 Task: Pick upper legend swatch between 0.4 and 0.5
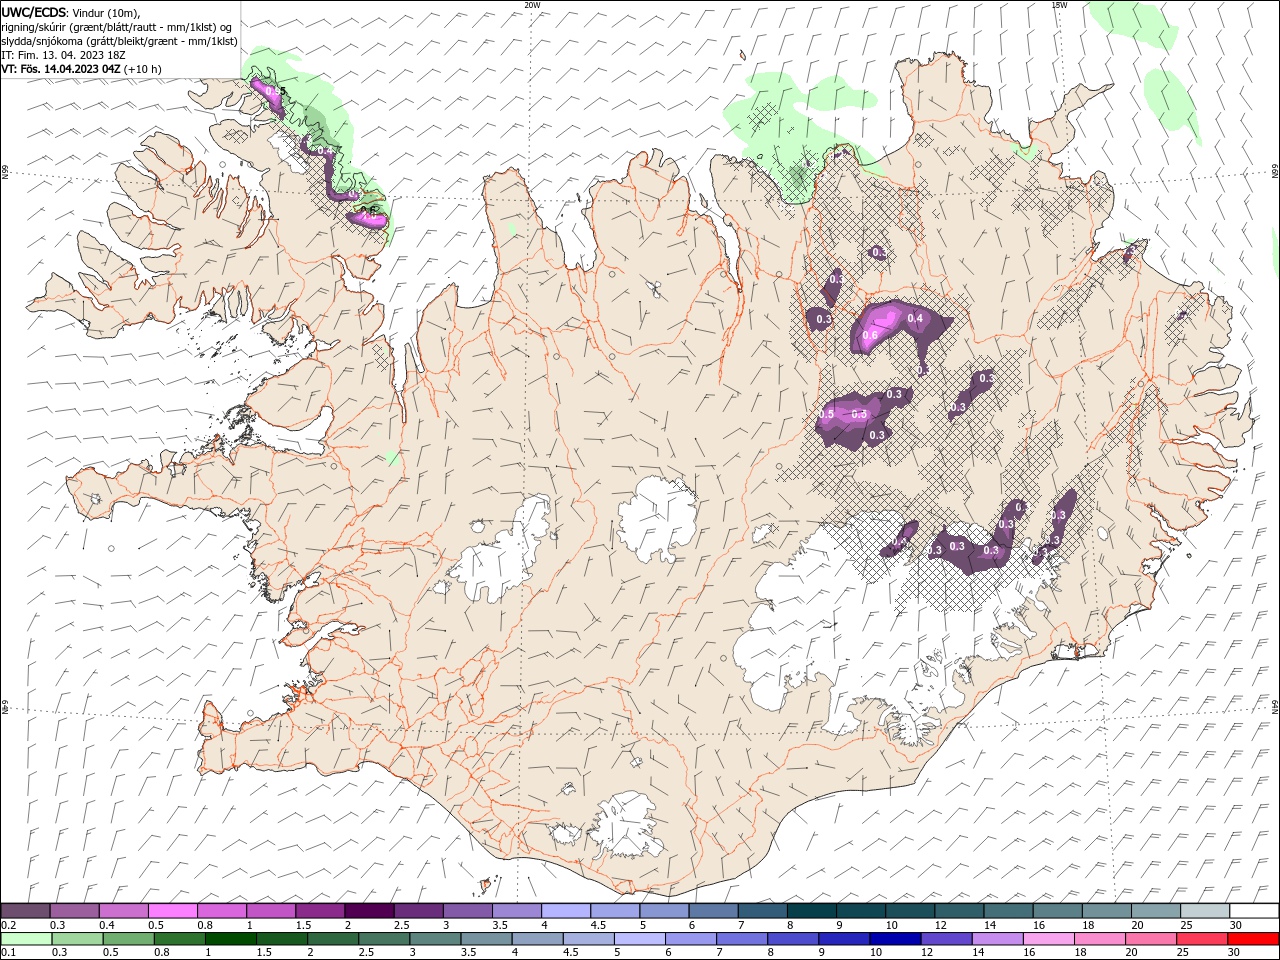[x=124, y=911]
